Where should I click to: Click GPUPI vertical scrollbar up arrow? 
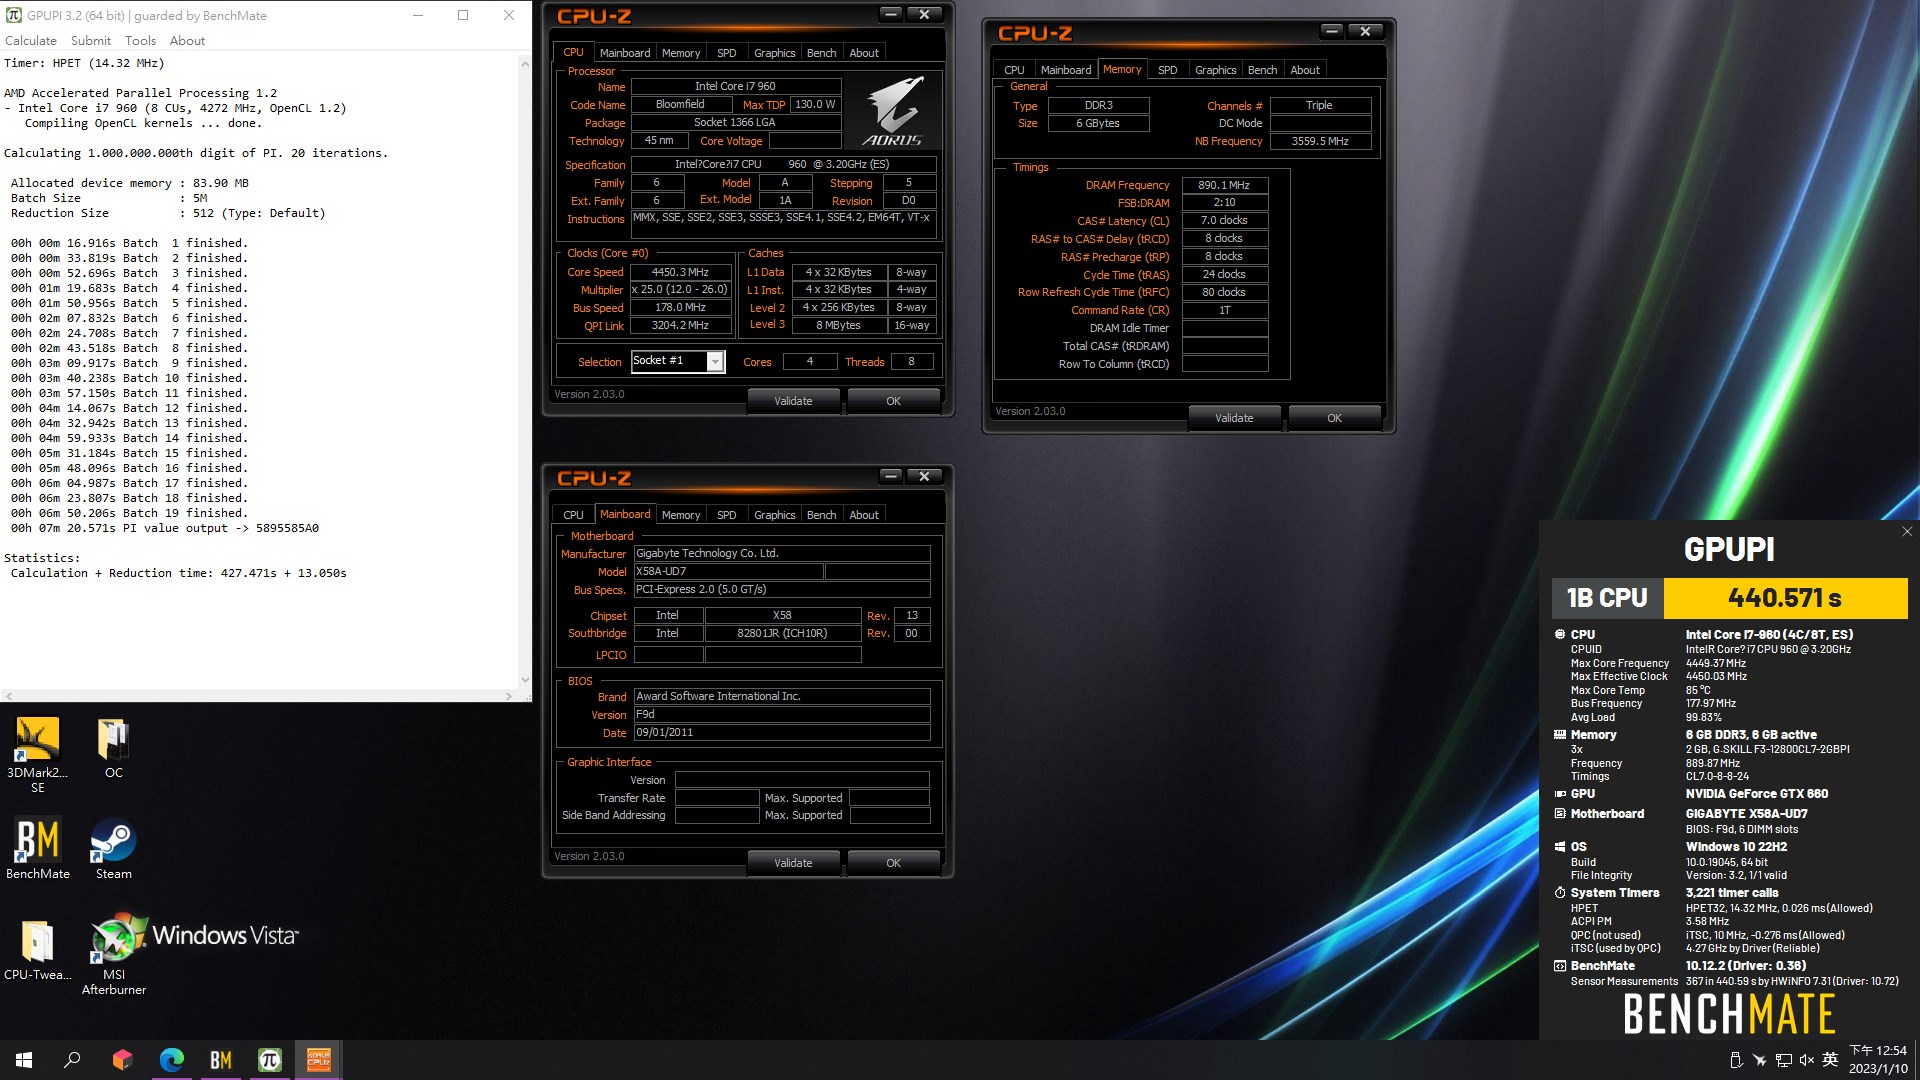(x=525, y=64)
